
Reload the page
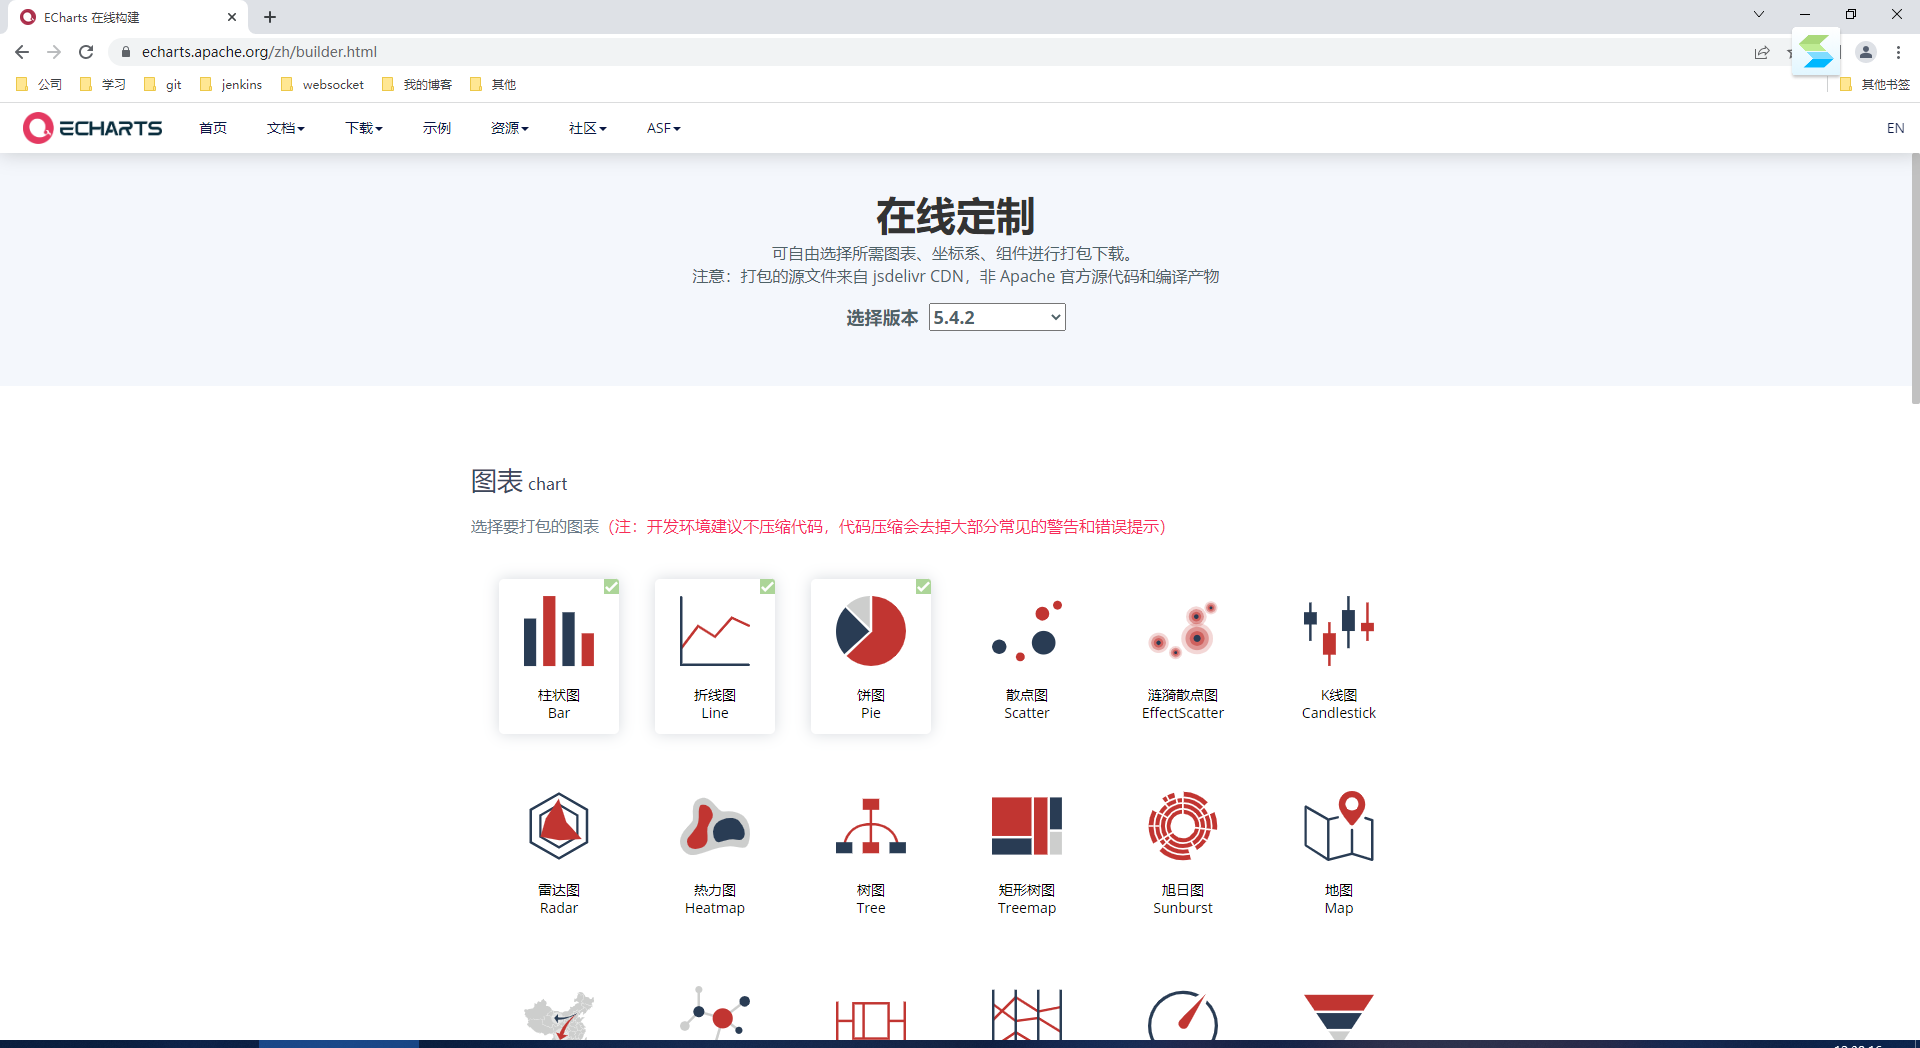click(x=86, y=52)
